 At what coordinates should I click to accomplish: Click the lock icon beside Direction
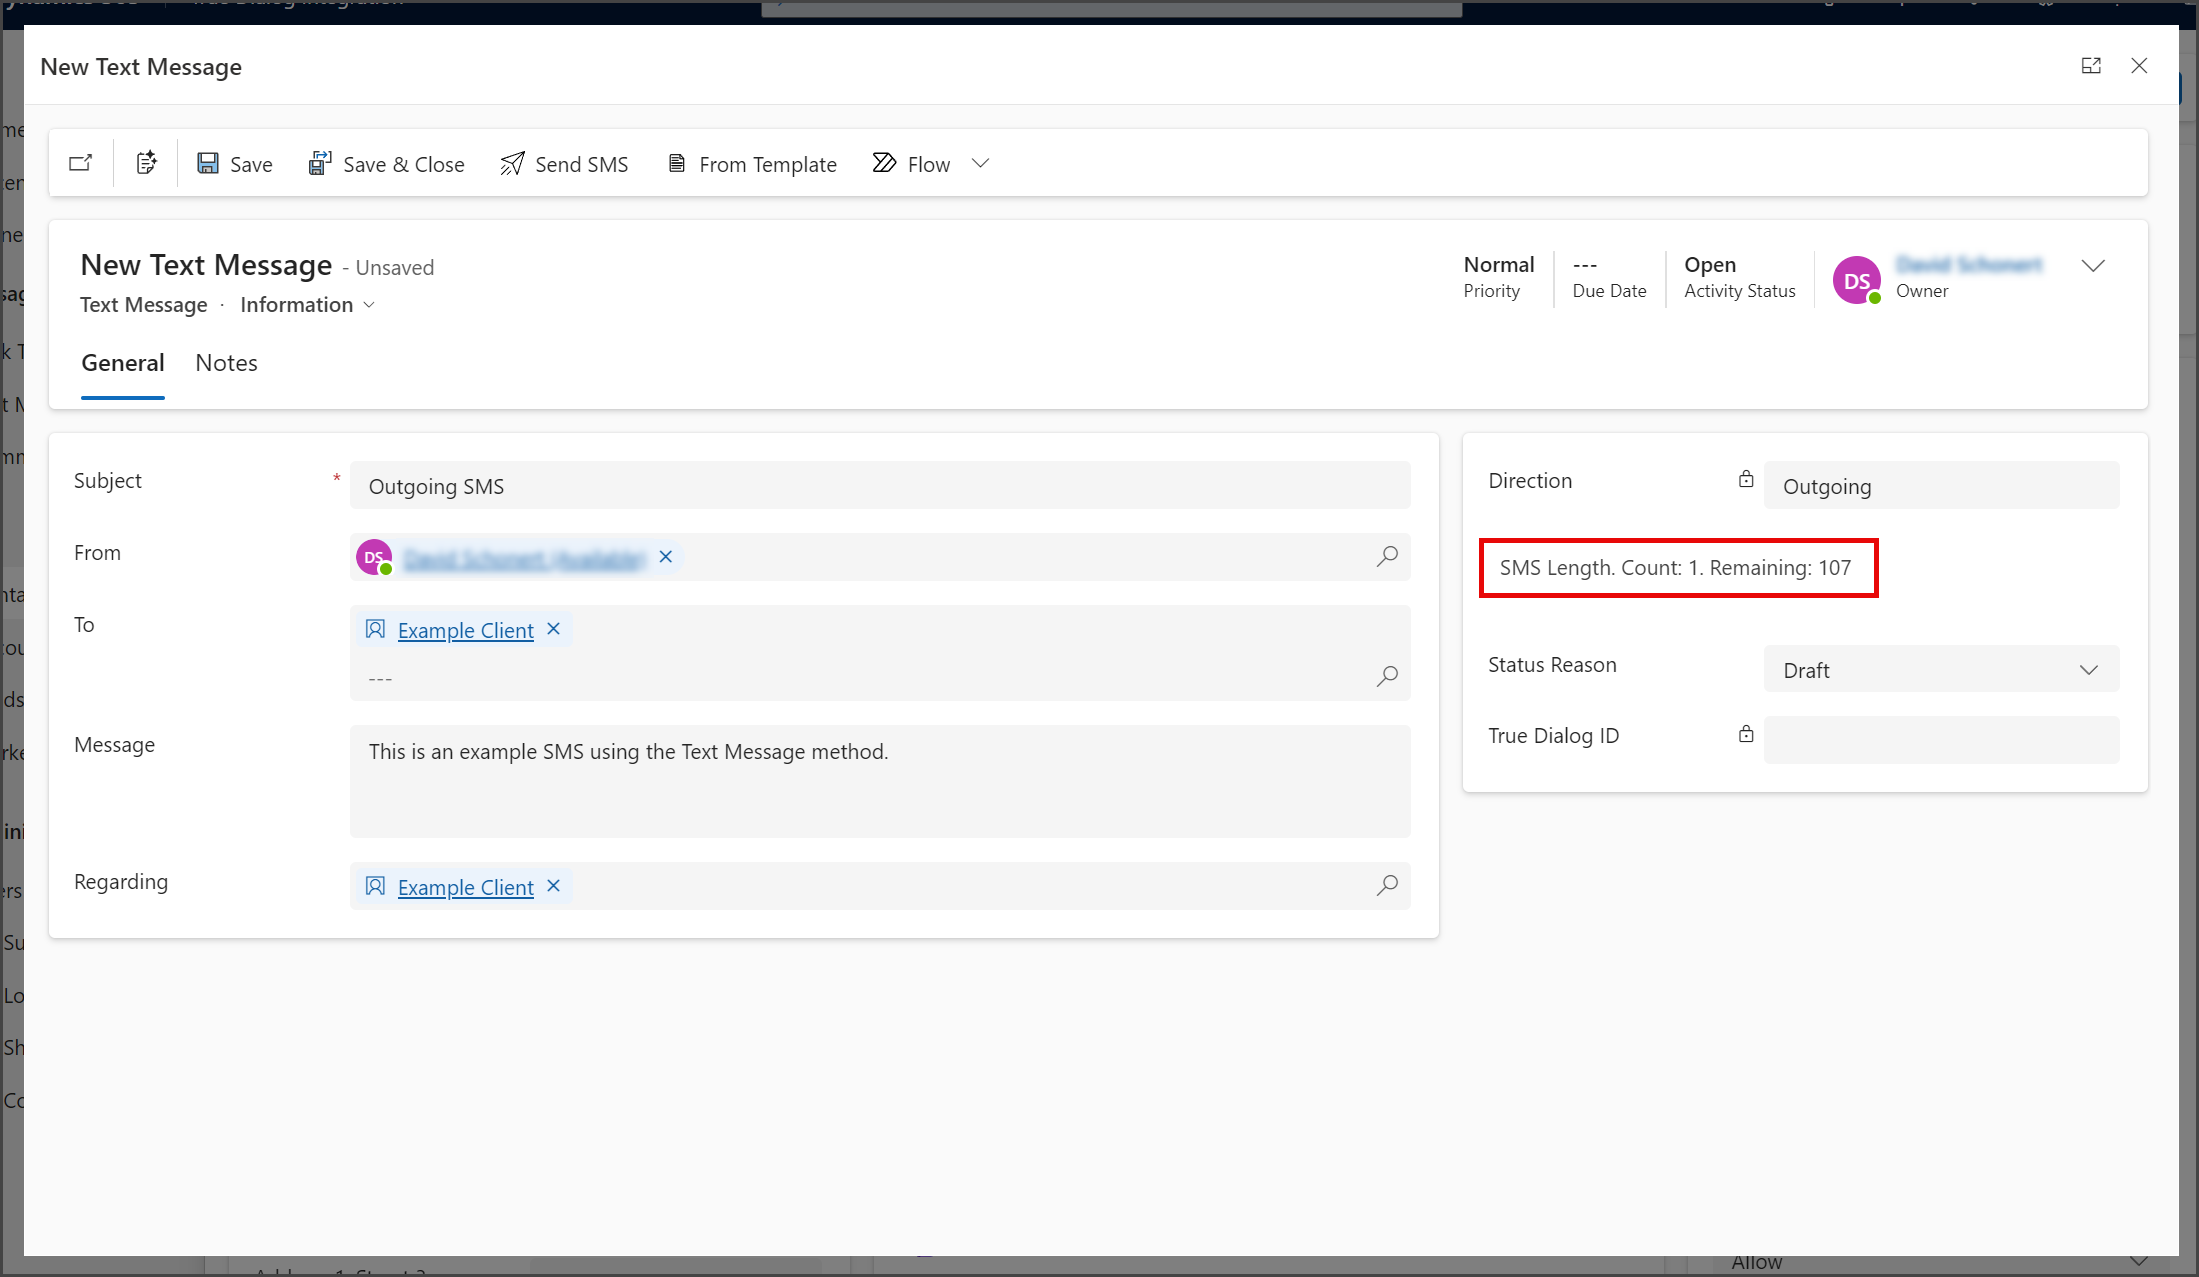[x=1746, y=480]
